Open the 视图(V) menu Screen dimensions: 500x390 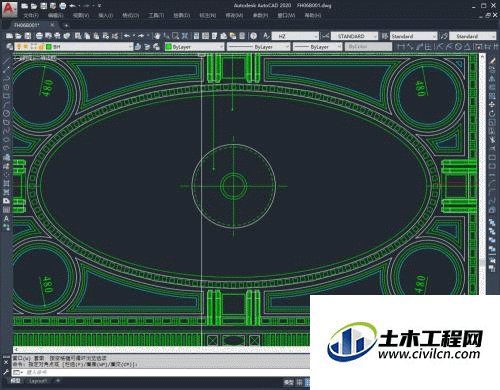[81, 15]
